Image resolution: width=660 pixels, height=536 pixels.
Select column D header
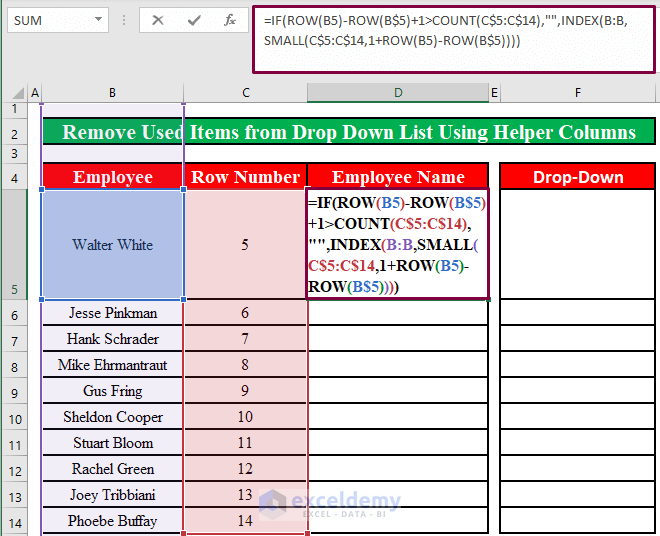[398, 93]
